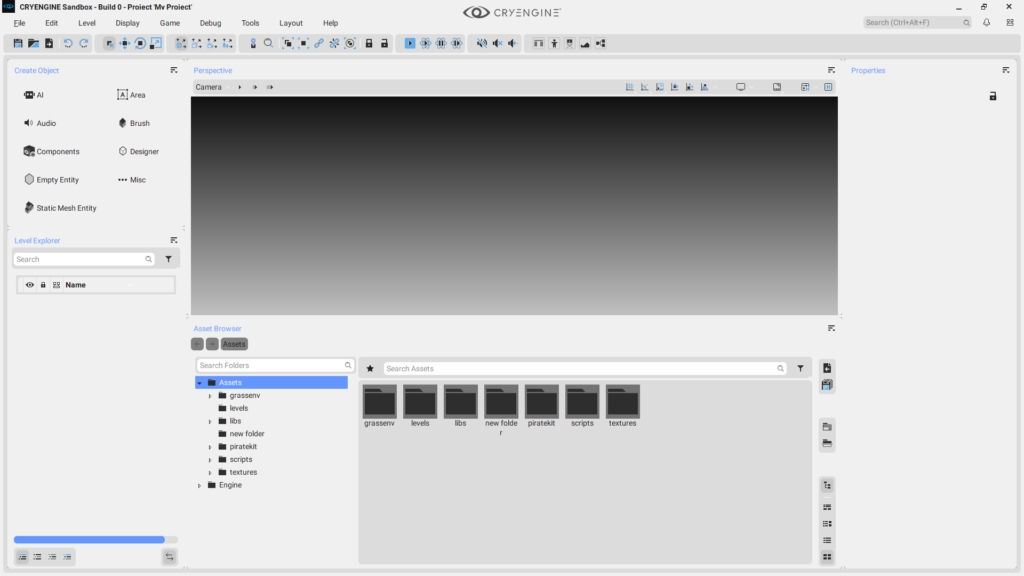Screen dimensions: 1024x576
Task: Choose the Designer object in Create Object
Action: tap(138, 152)
